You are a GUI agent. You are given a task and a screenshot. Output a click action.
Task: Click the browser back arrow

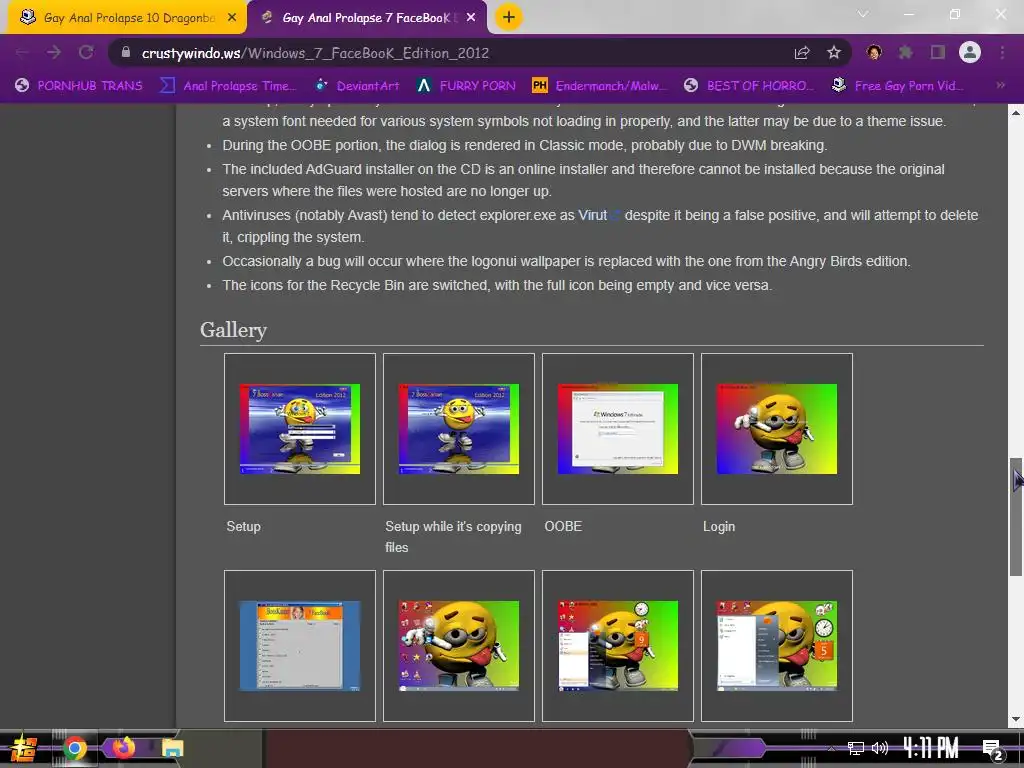[22, 53]
